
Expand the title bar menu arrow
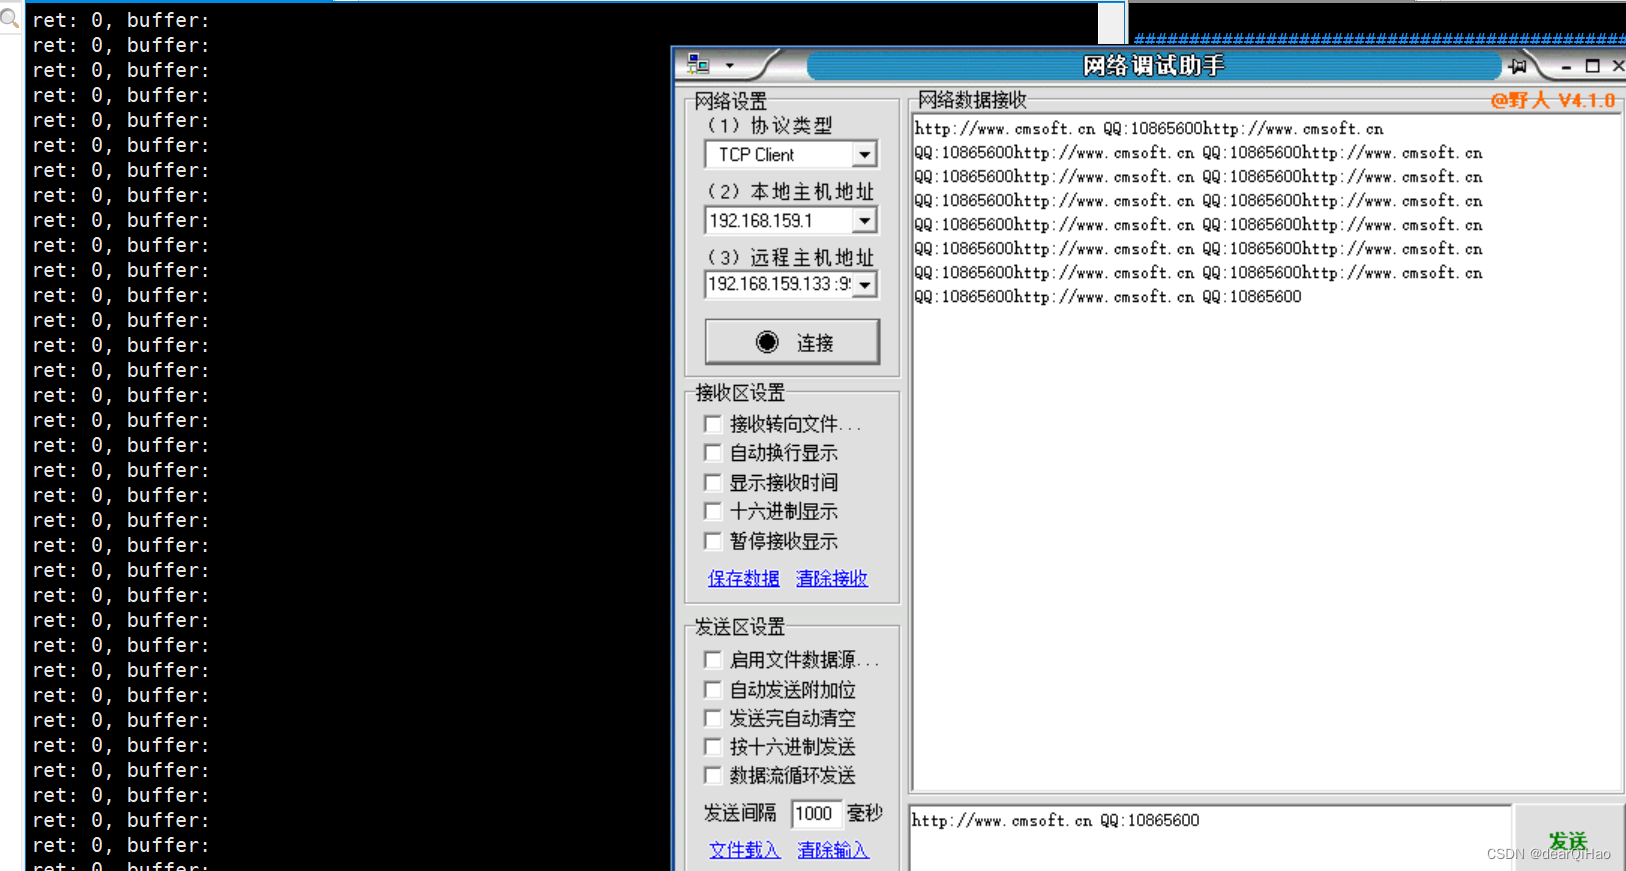coord(730,66)
